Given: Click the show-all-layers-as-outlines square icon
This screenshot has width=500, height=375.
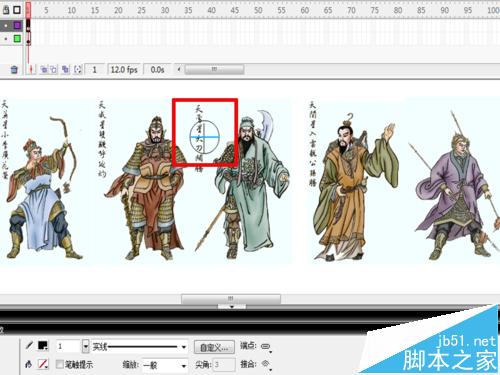Looking at the screenshot, I should [17, 10].
